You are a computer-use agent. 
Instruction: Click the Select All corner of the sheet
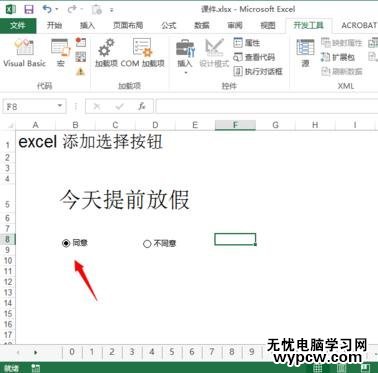point(8,125)
